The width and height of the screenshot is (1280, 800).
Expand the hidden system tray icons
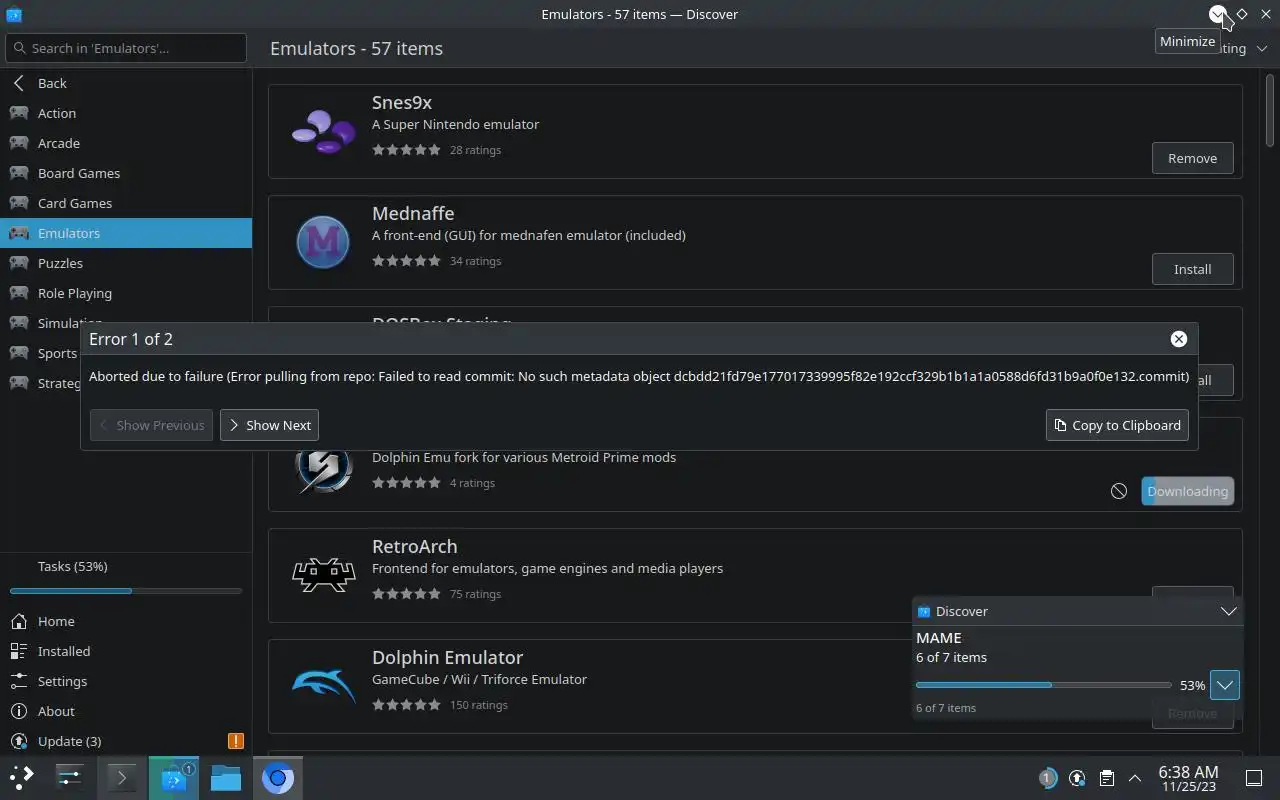point(1135,777)
